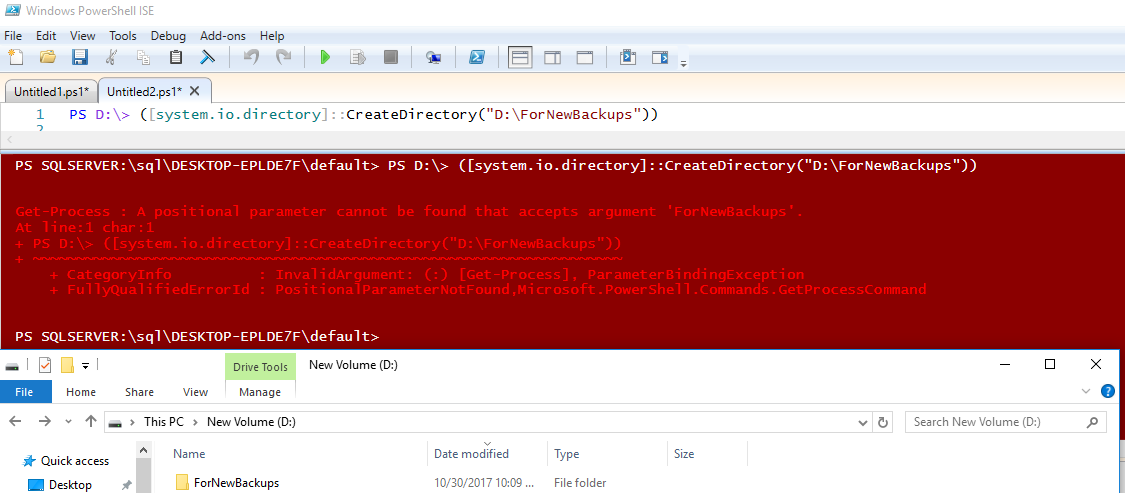Open the Share ribbon tab in Explorer
Viewport: 1125px width, 493px height.
click(x=139, y=392)
